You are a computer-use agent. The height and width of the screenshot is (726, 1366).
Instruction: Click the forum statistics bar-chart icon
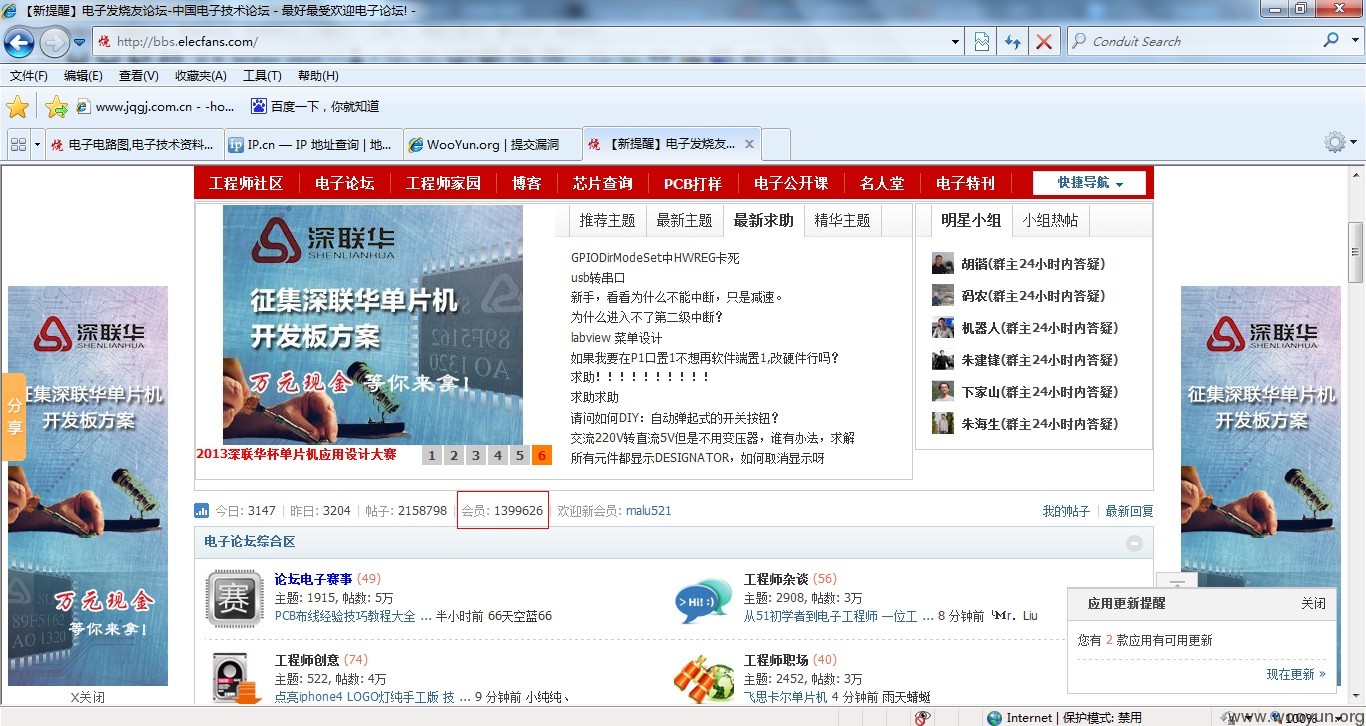[202, 510]
